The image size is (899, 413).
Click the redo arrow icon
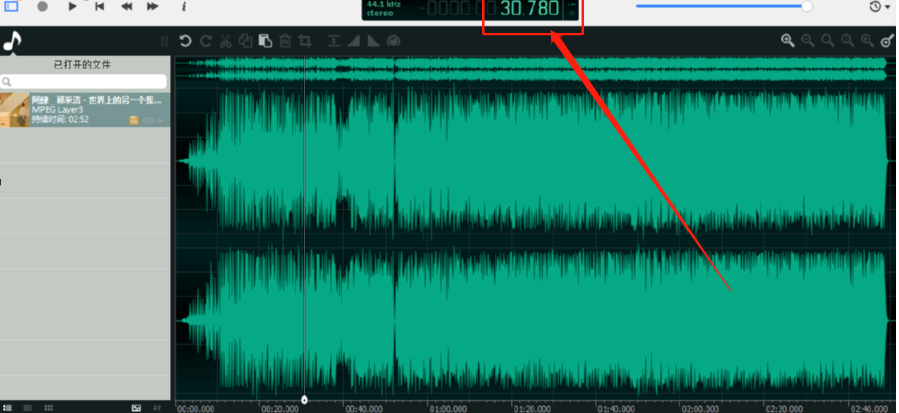click(x=205, y=41)
